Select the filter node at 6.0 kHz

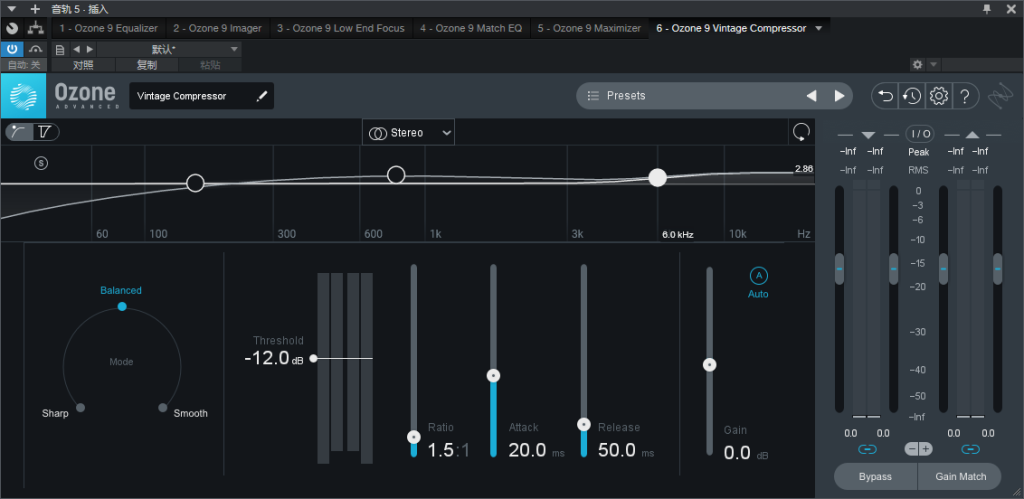[658, 178]
